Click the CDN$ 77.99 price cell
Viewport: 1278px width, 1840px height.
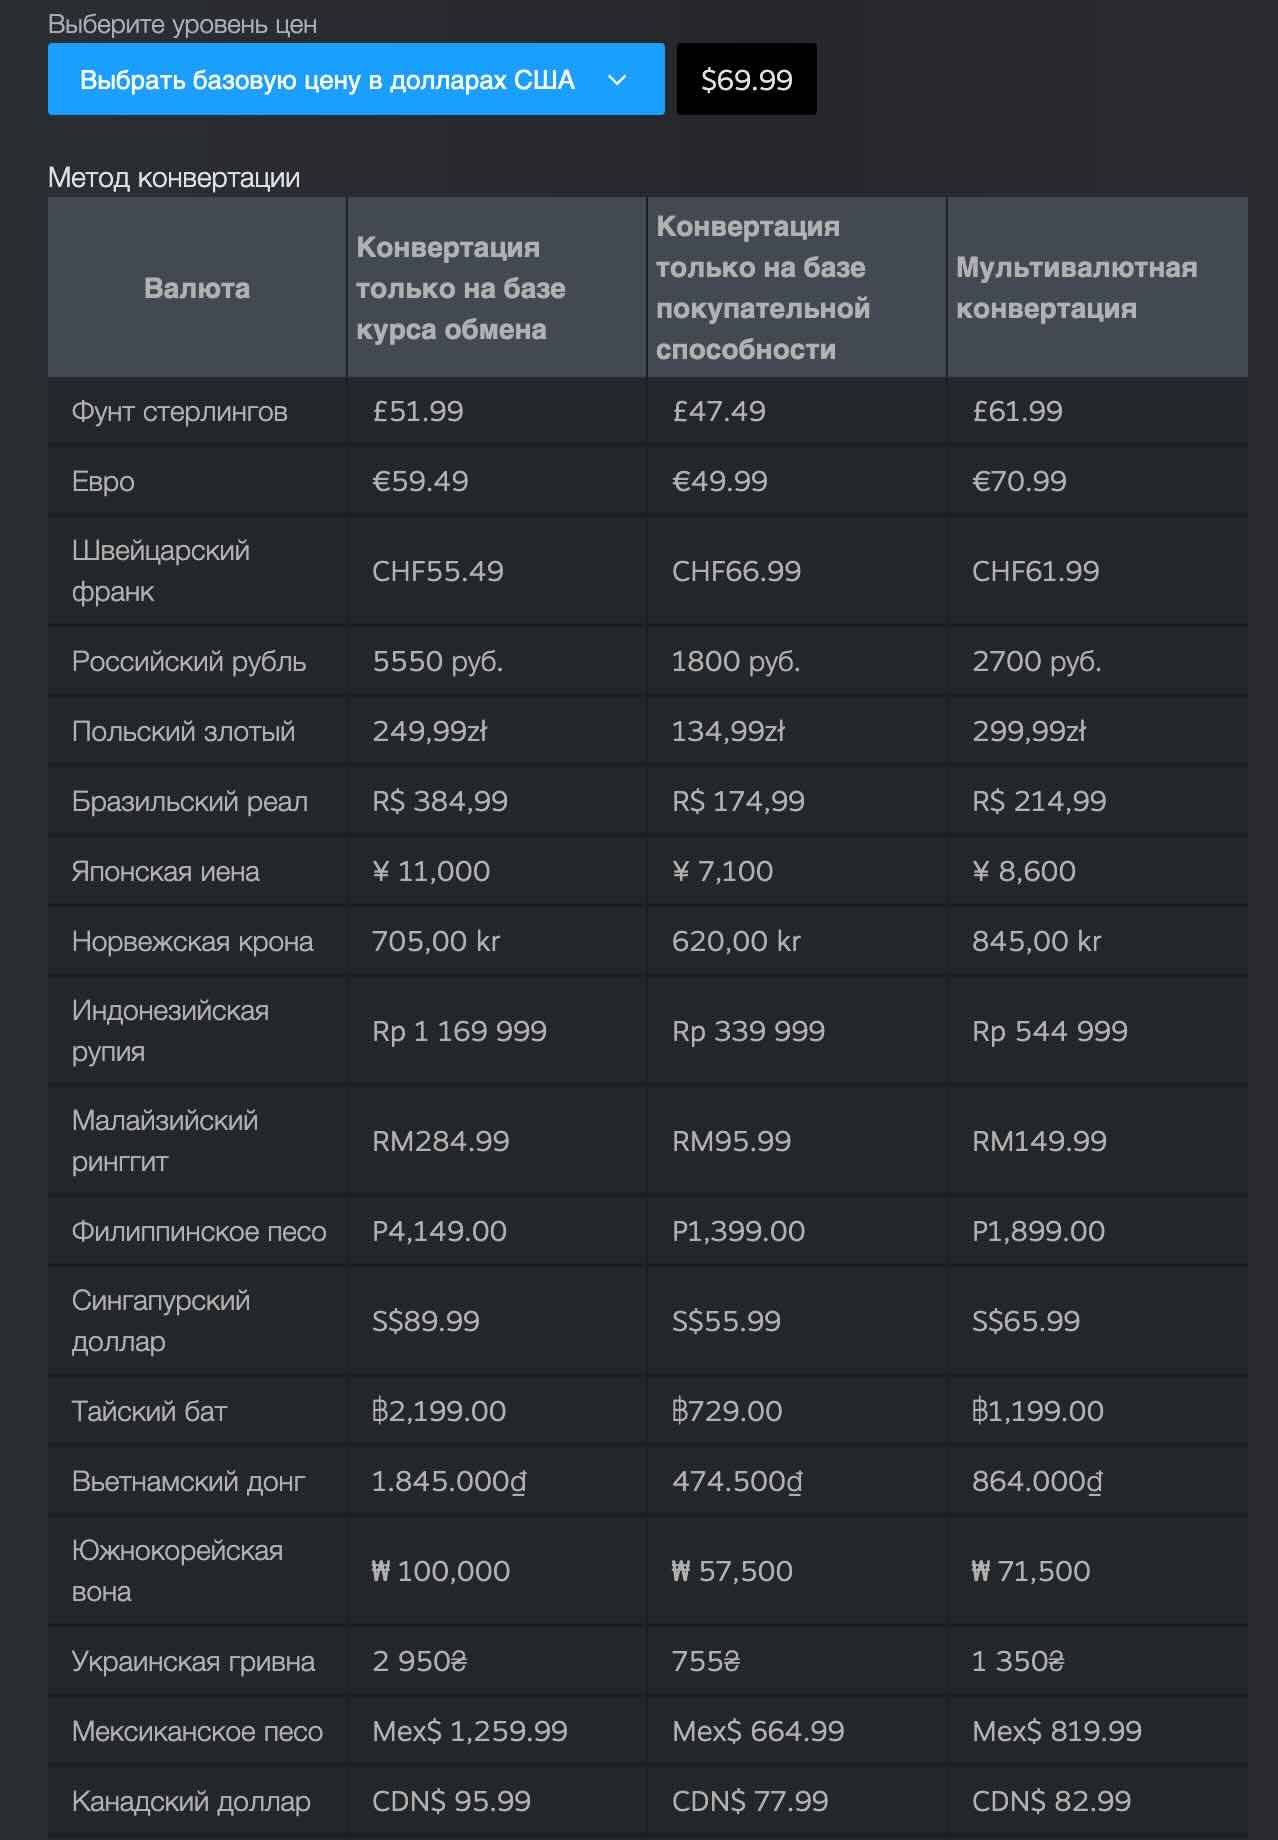click(x=750, y=1801)
